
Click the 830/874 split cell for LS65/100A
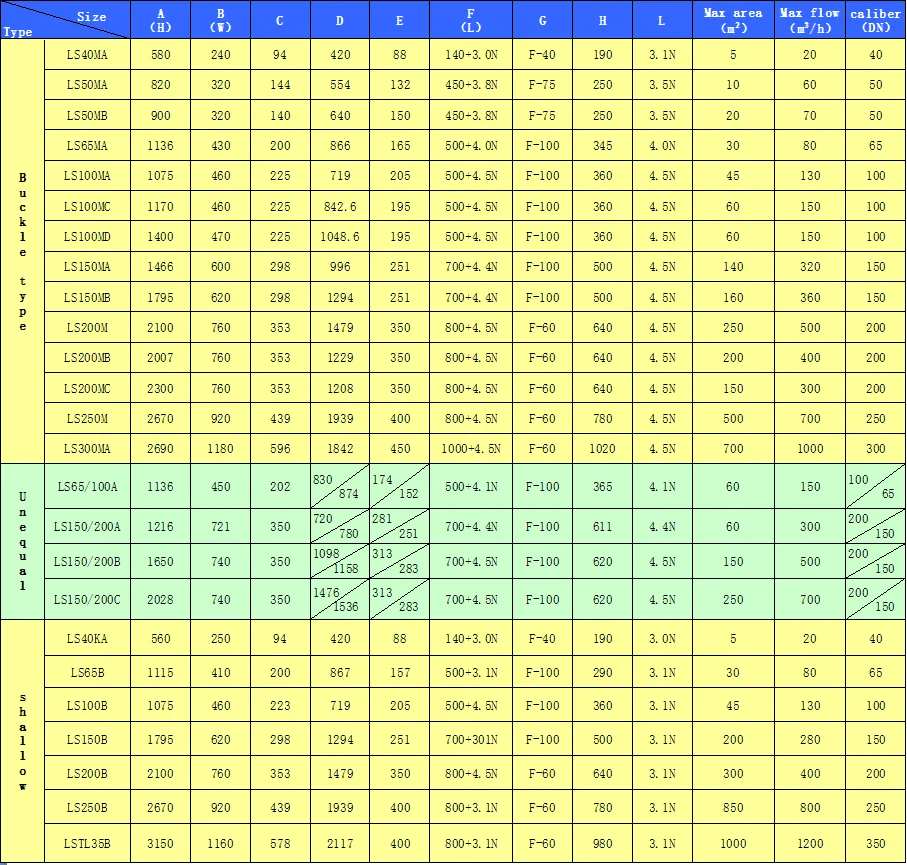click(340, 486)
